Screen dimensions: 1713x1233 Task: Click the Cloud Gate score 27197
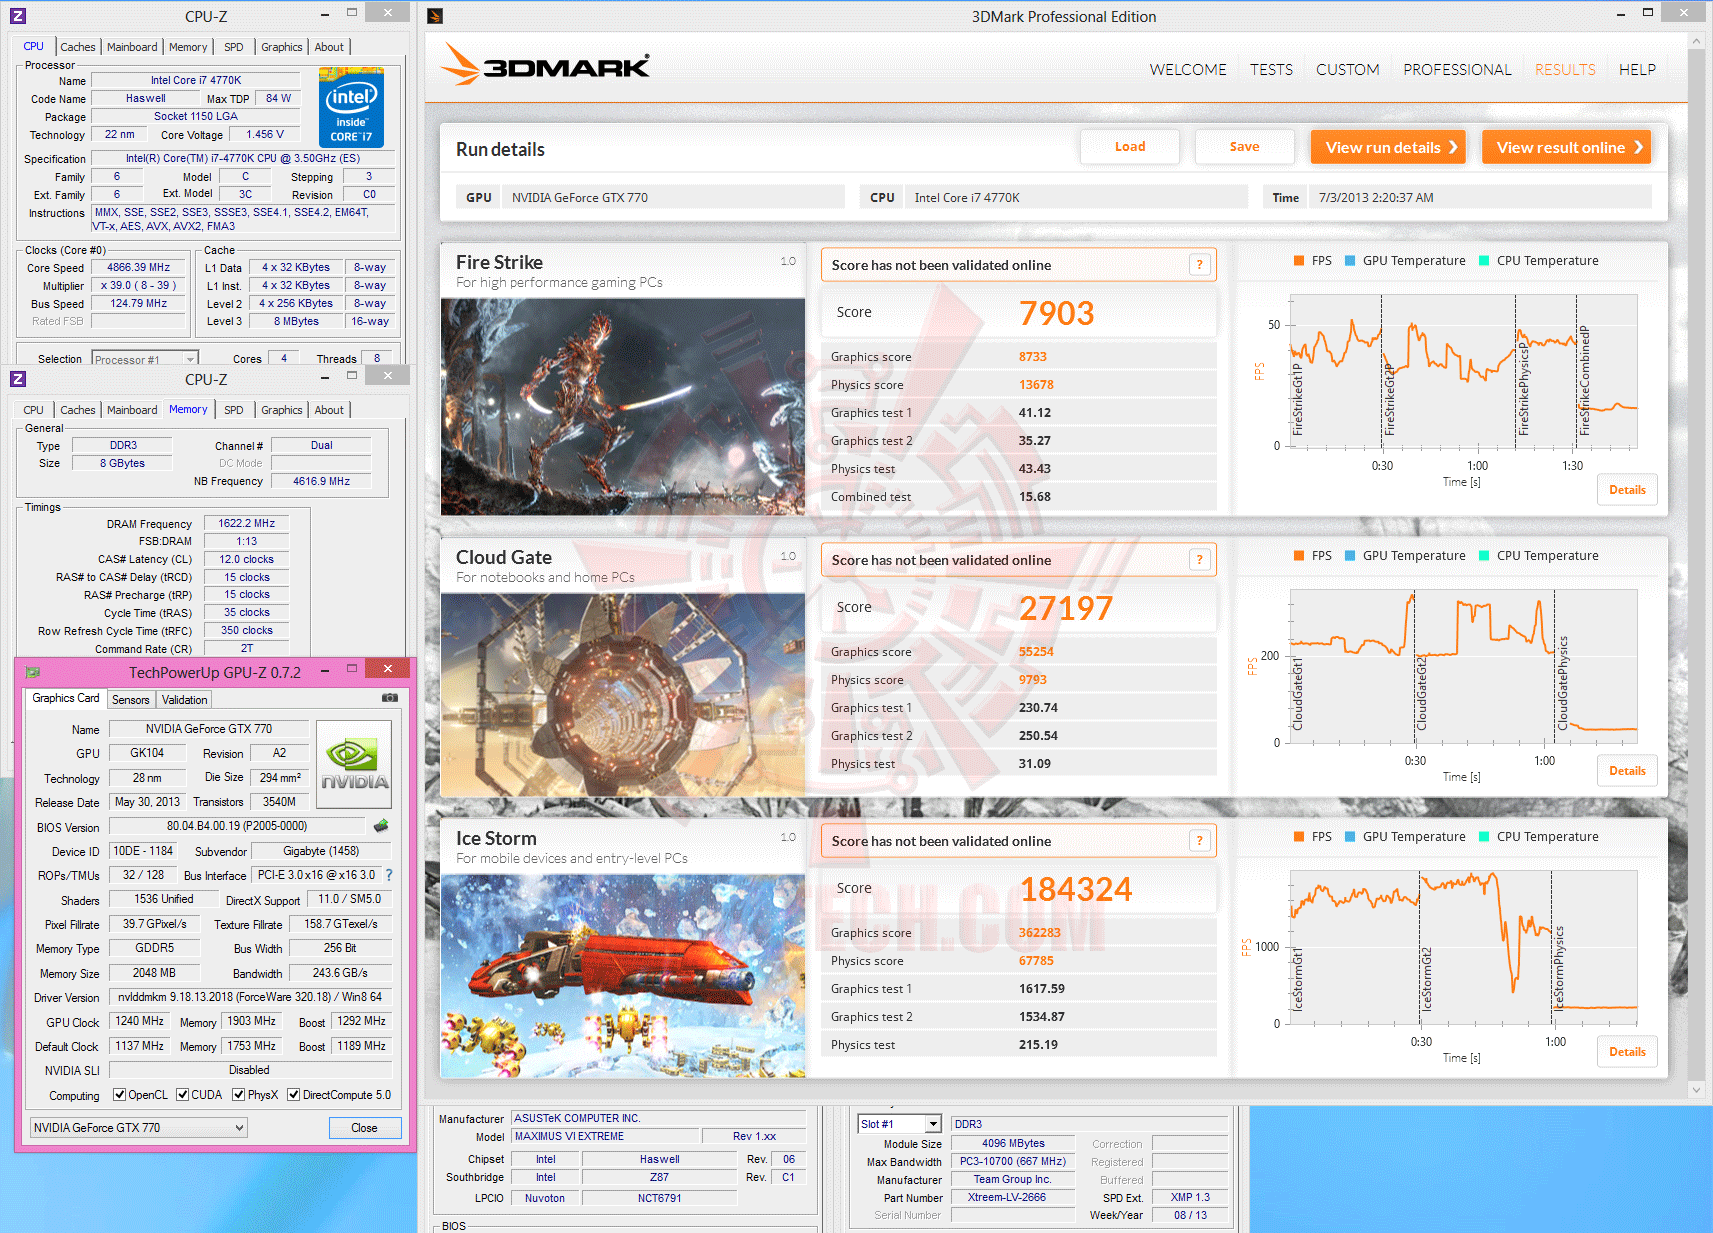1066,608
